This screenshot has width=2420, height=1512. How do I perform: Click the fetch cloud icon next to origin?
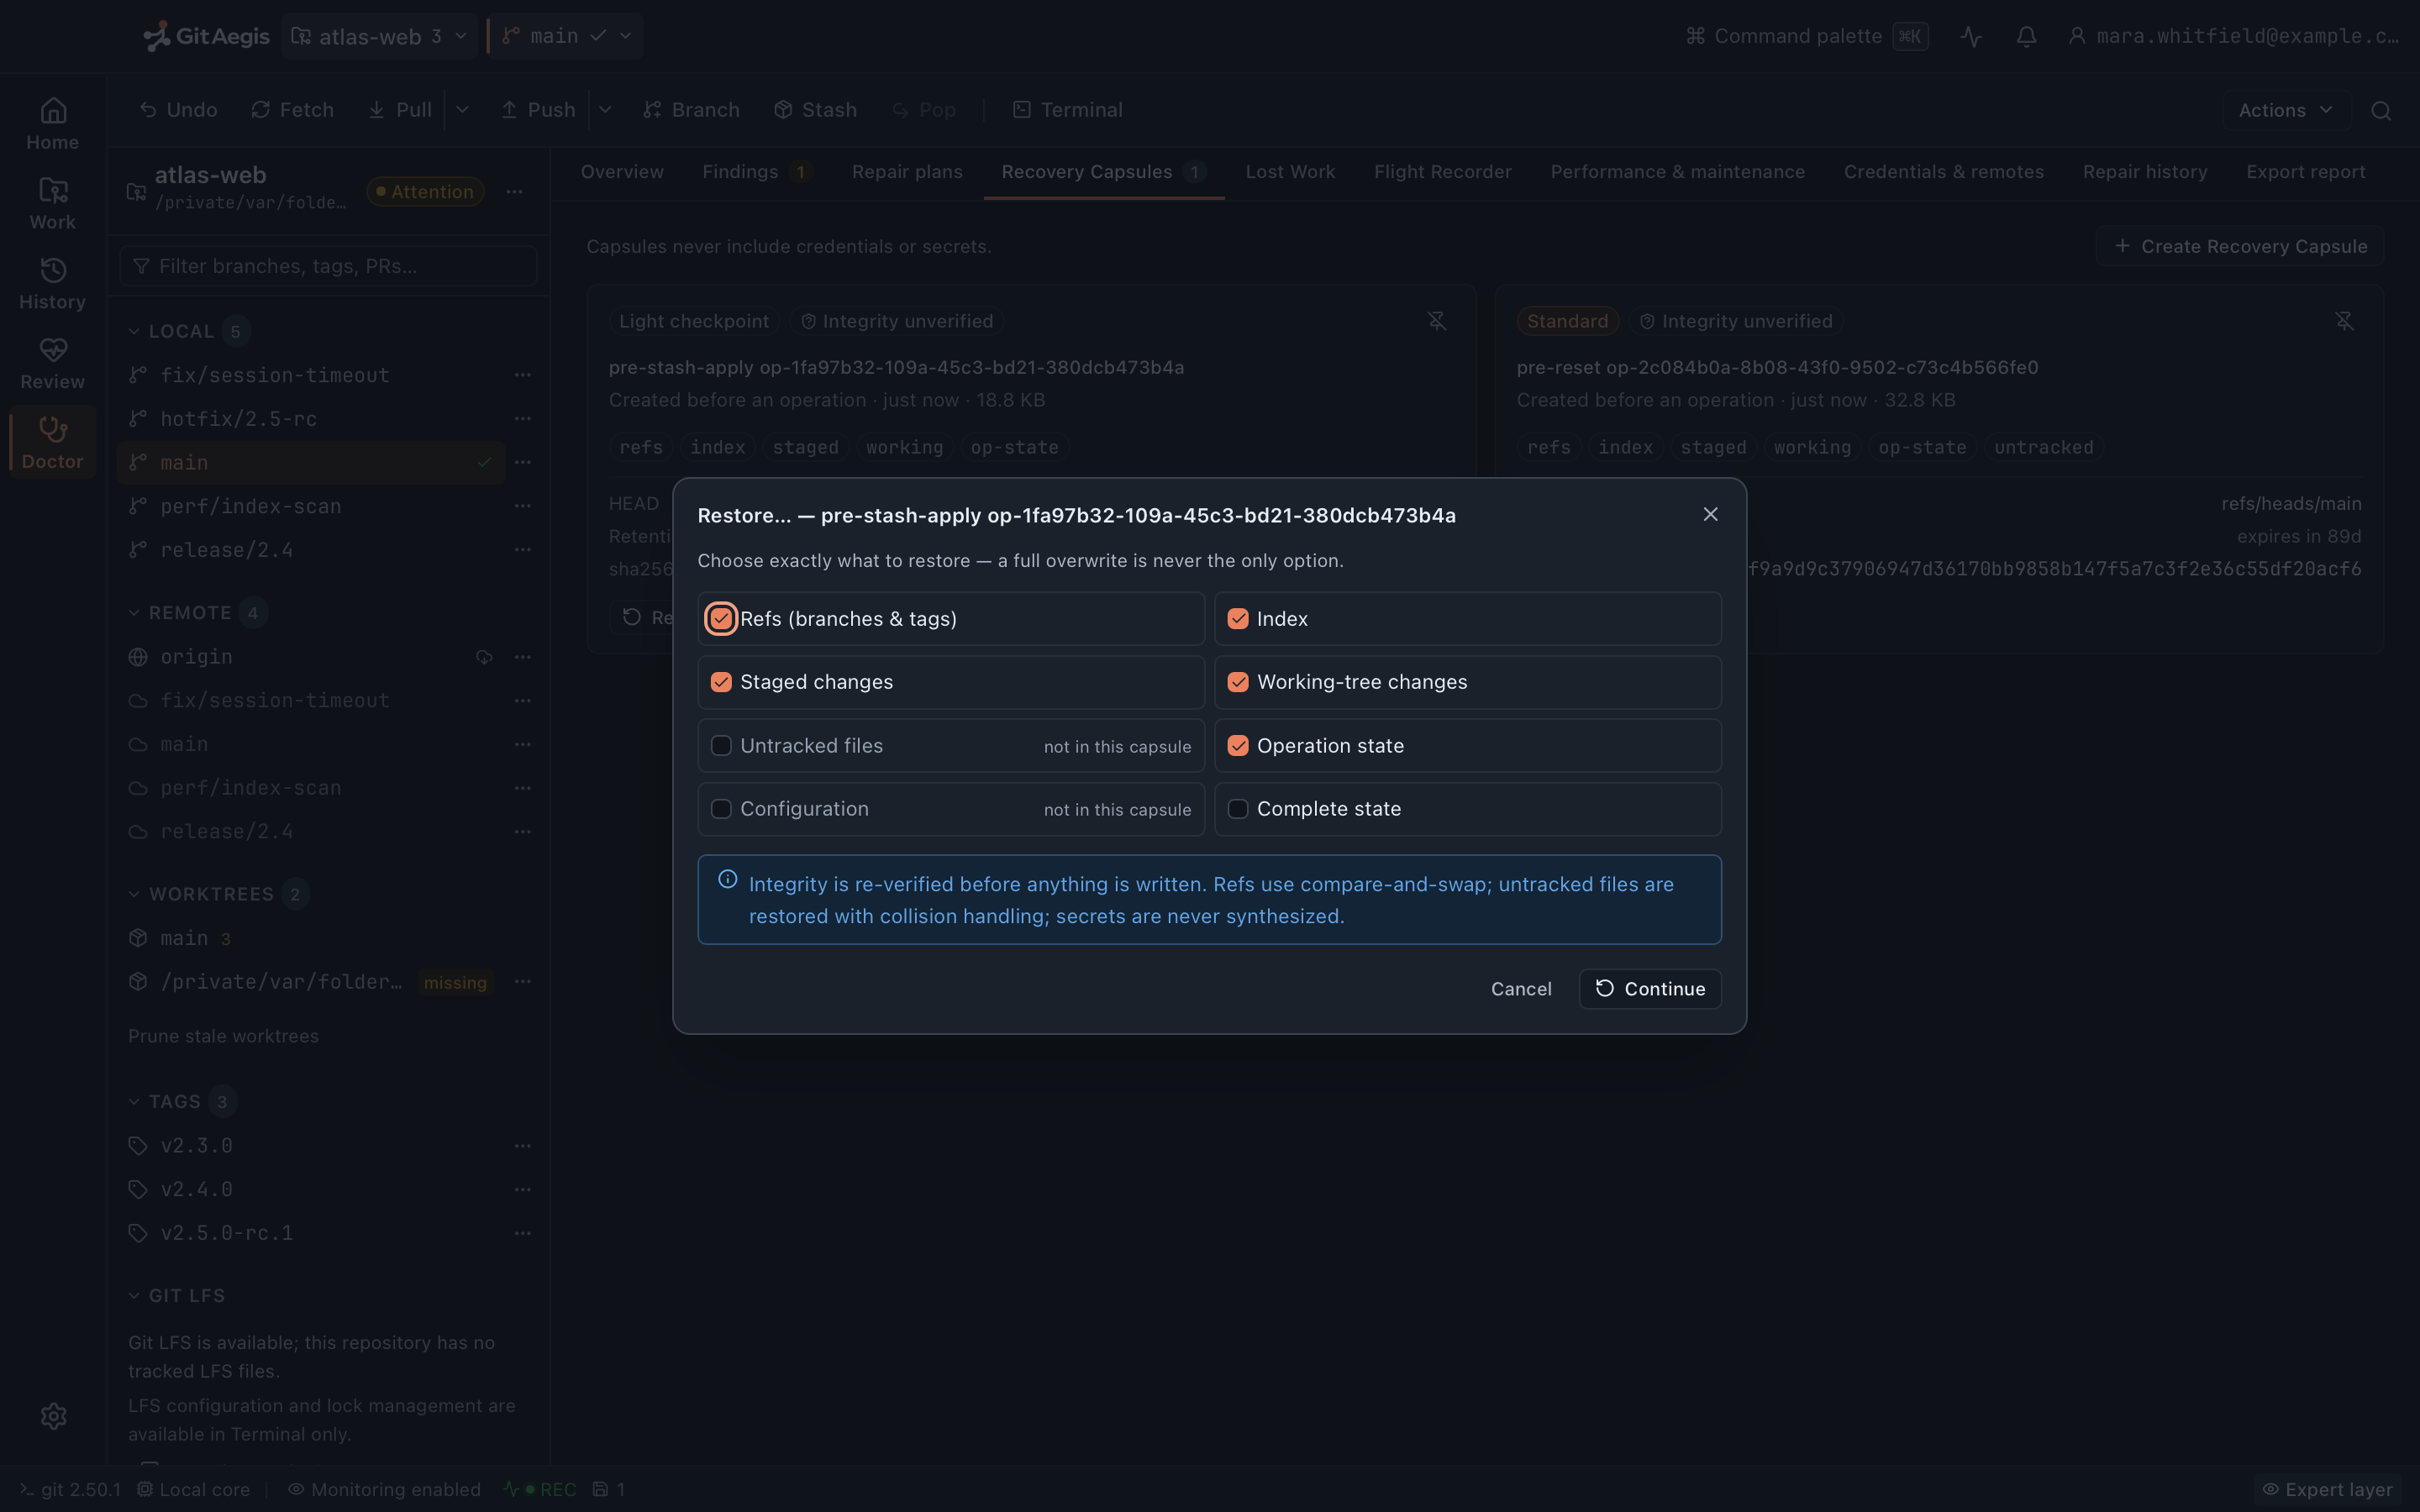point(484,657)
